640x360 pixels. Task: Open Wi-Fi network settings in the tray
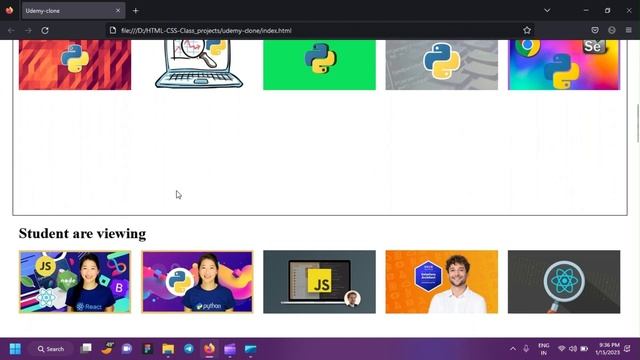coord(562,349)
